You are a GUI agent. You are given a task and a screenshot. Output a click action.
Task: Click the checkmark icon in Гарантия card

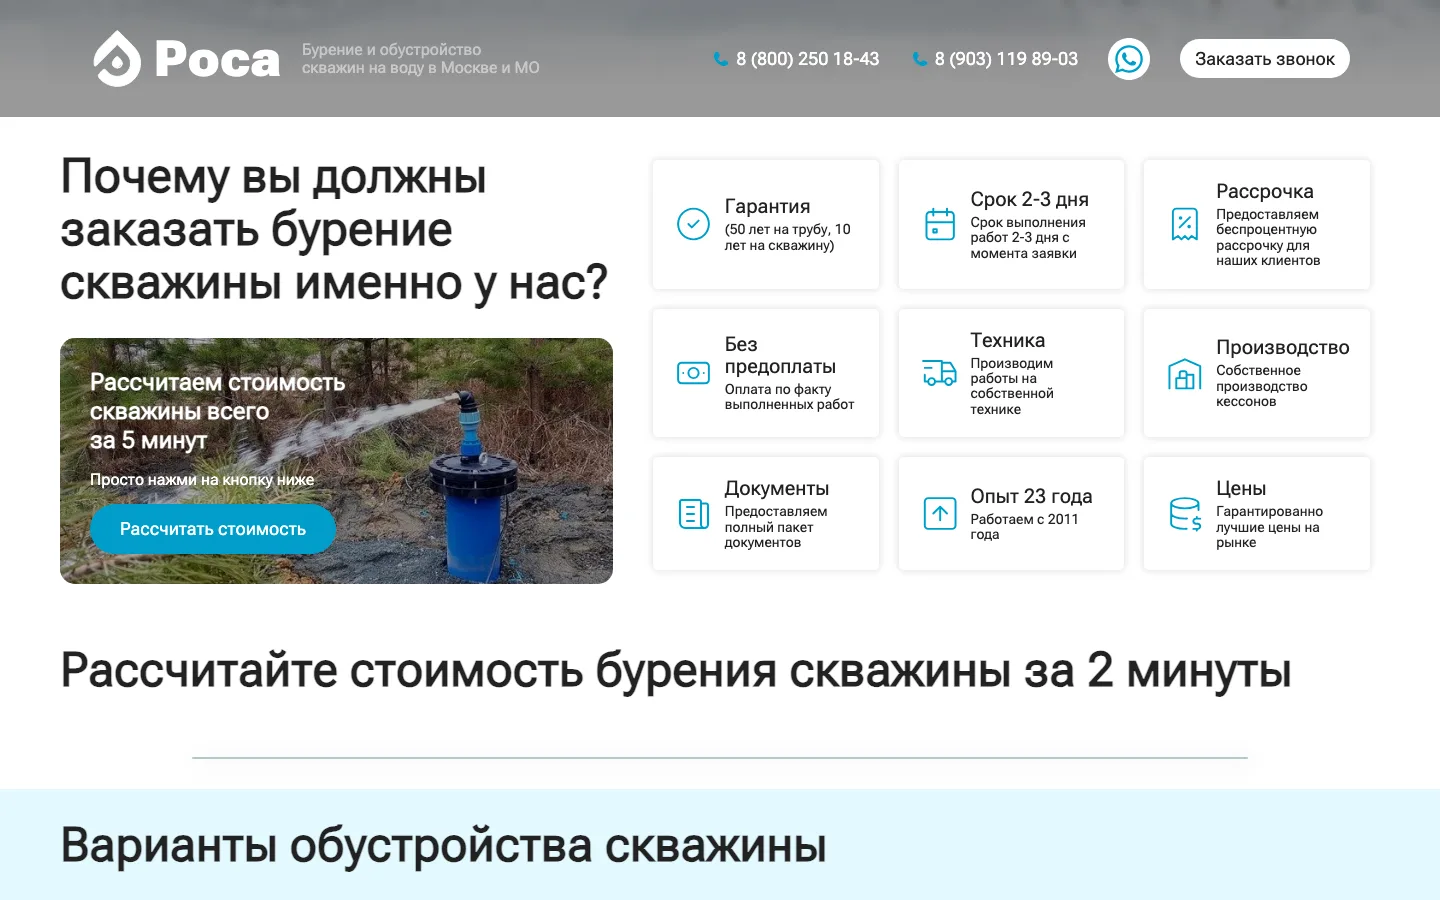(x=693, y=224)
